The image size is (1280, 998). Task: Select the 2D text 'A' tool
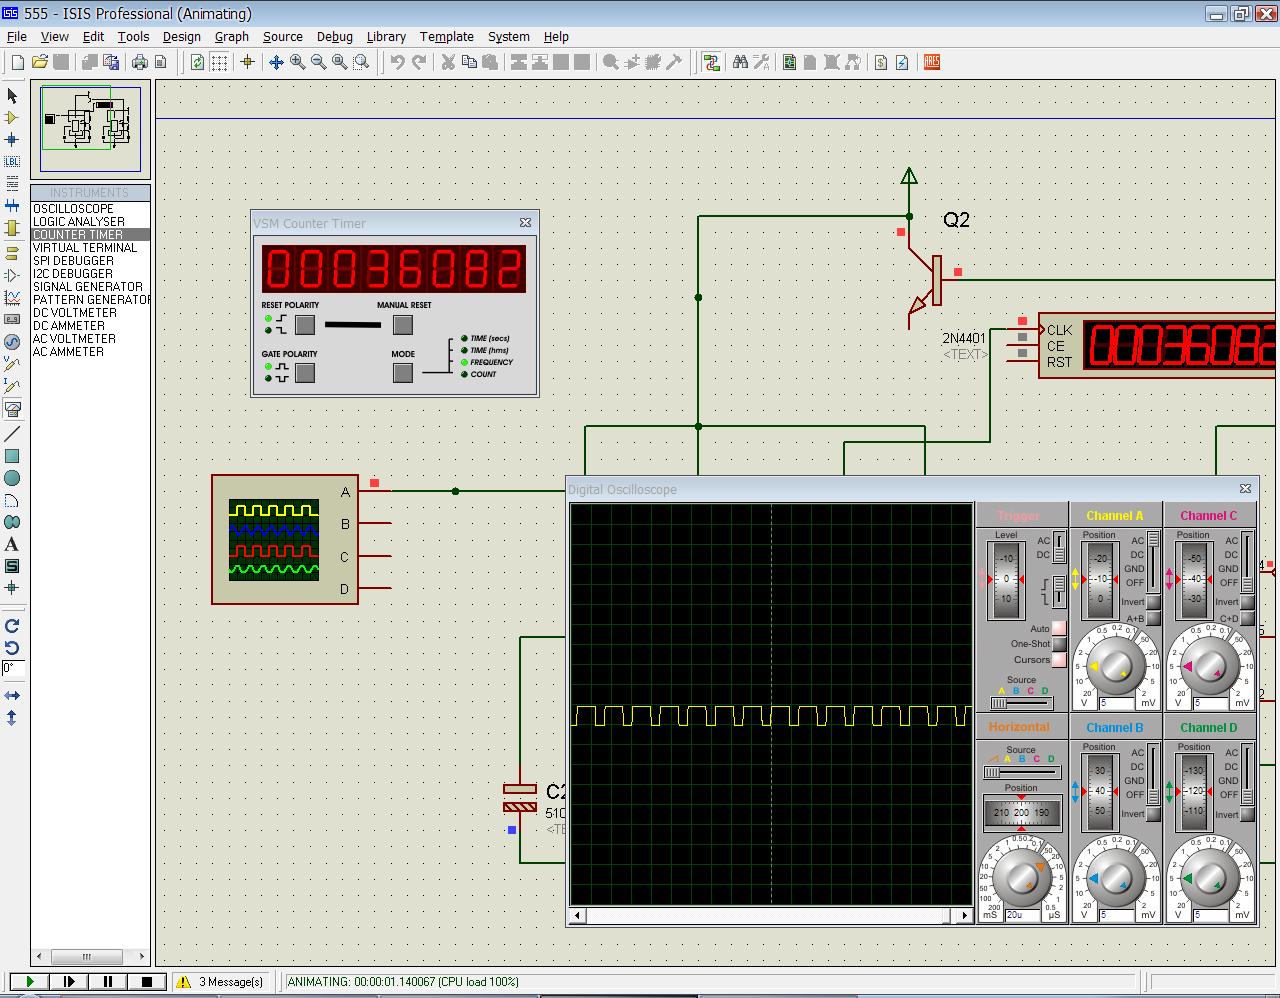(12, 545)
